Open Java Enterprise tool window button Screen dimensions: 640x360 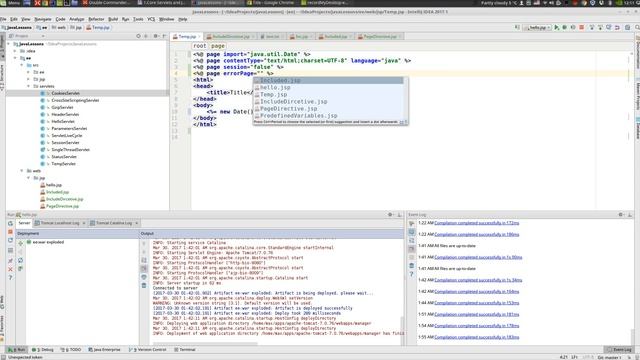[104, 349]
